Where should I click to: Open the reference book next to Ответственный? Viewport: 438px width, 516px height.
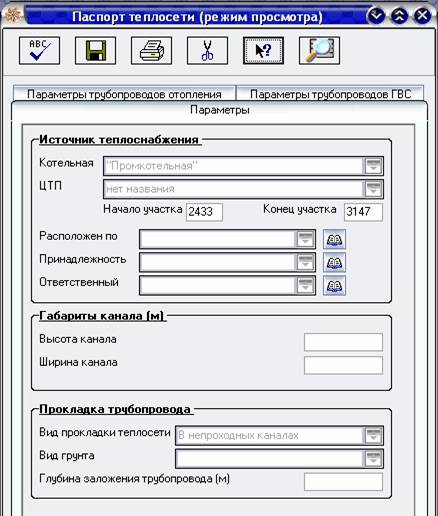point(334,285)
